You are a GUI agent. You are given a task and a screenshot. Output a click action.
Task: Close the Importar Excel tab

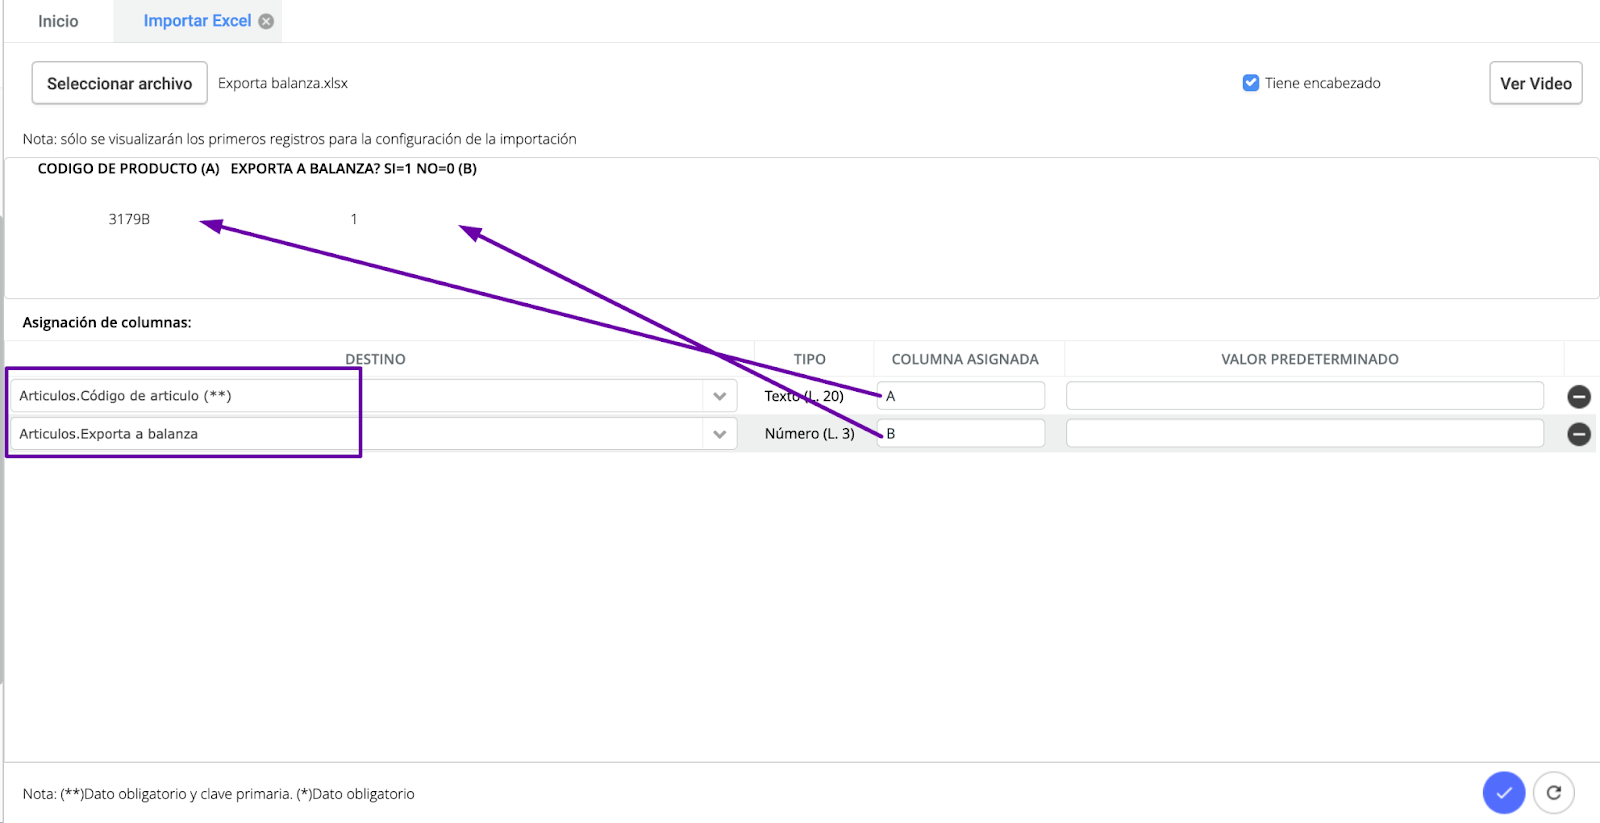point(266,21)
